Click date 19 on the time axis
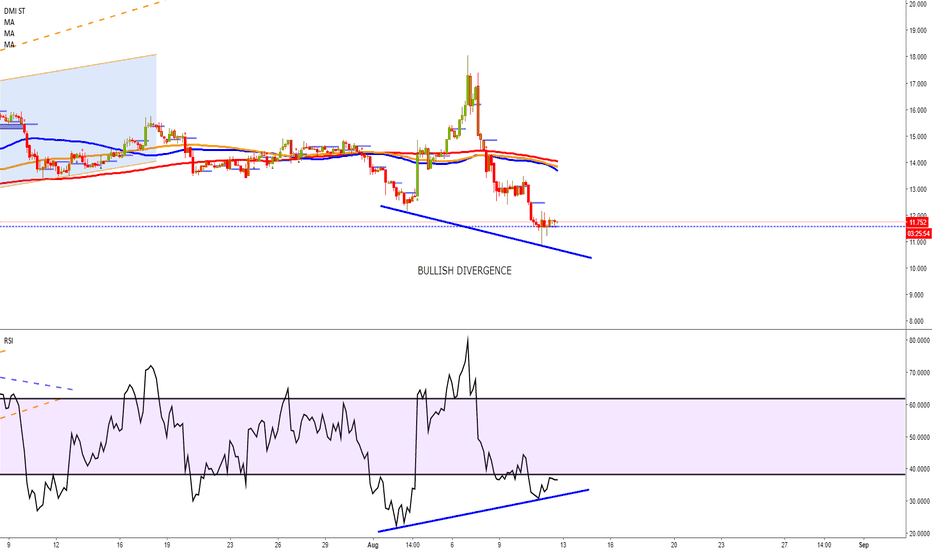The width and height of the screenshot is (932, 550). coord(167,545)
